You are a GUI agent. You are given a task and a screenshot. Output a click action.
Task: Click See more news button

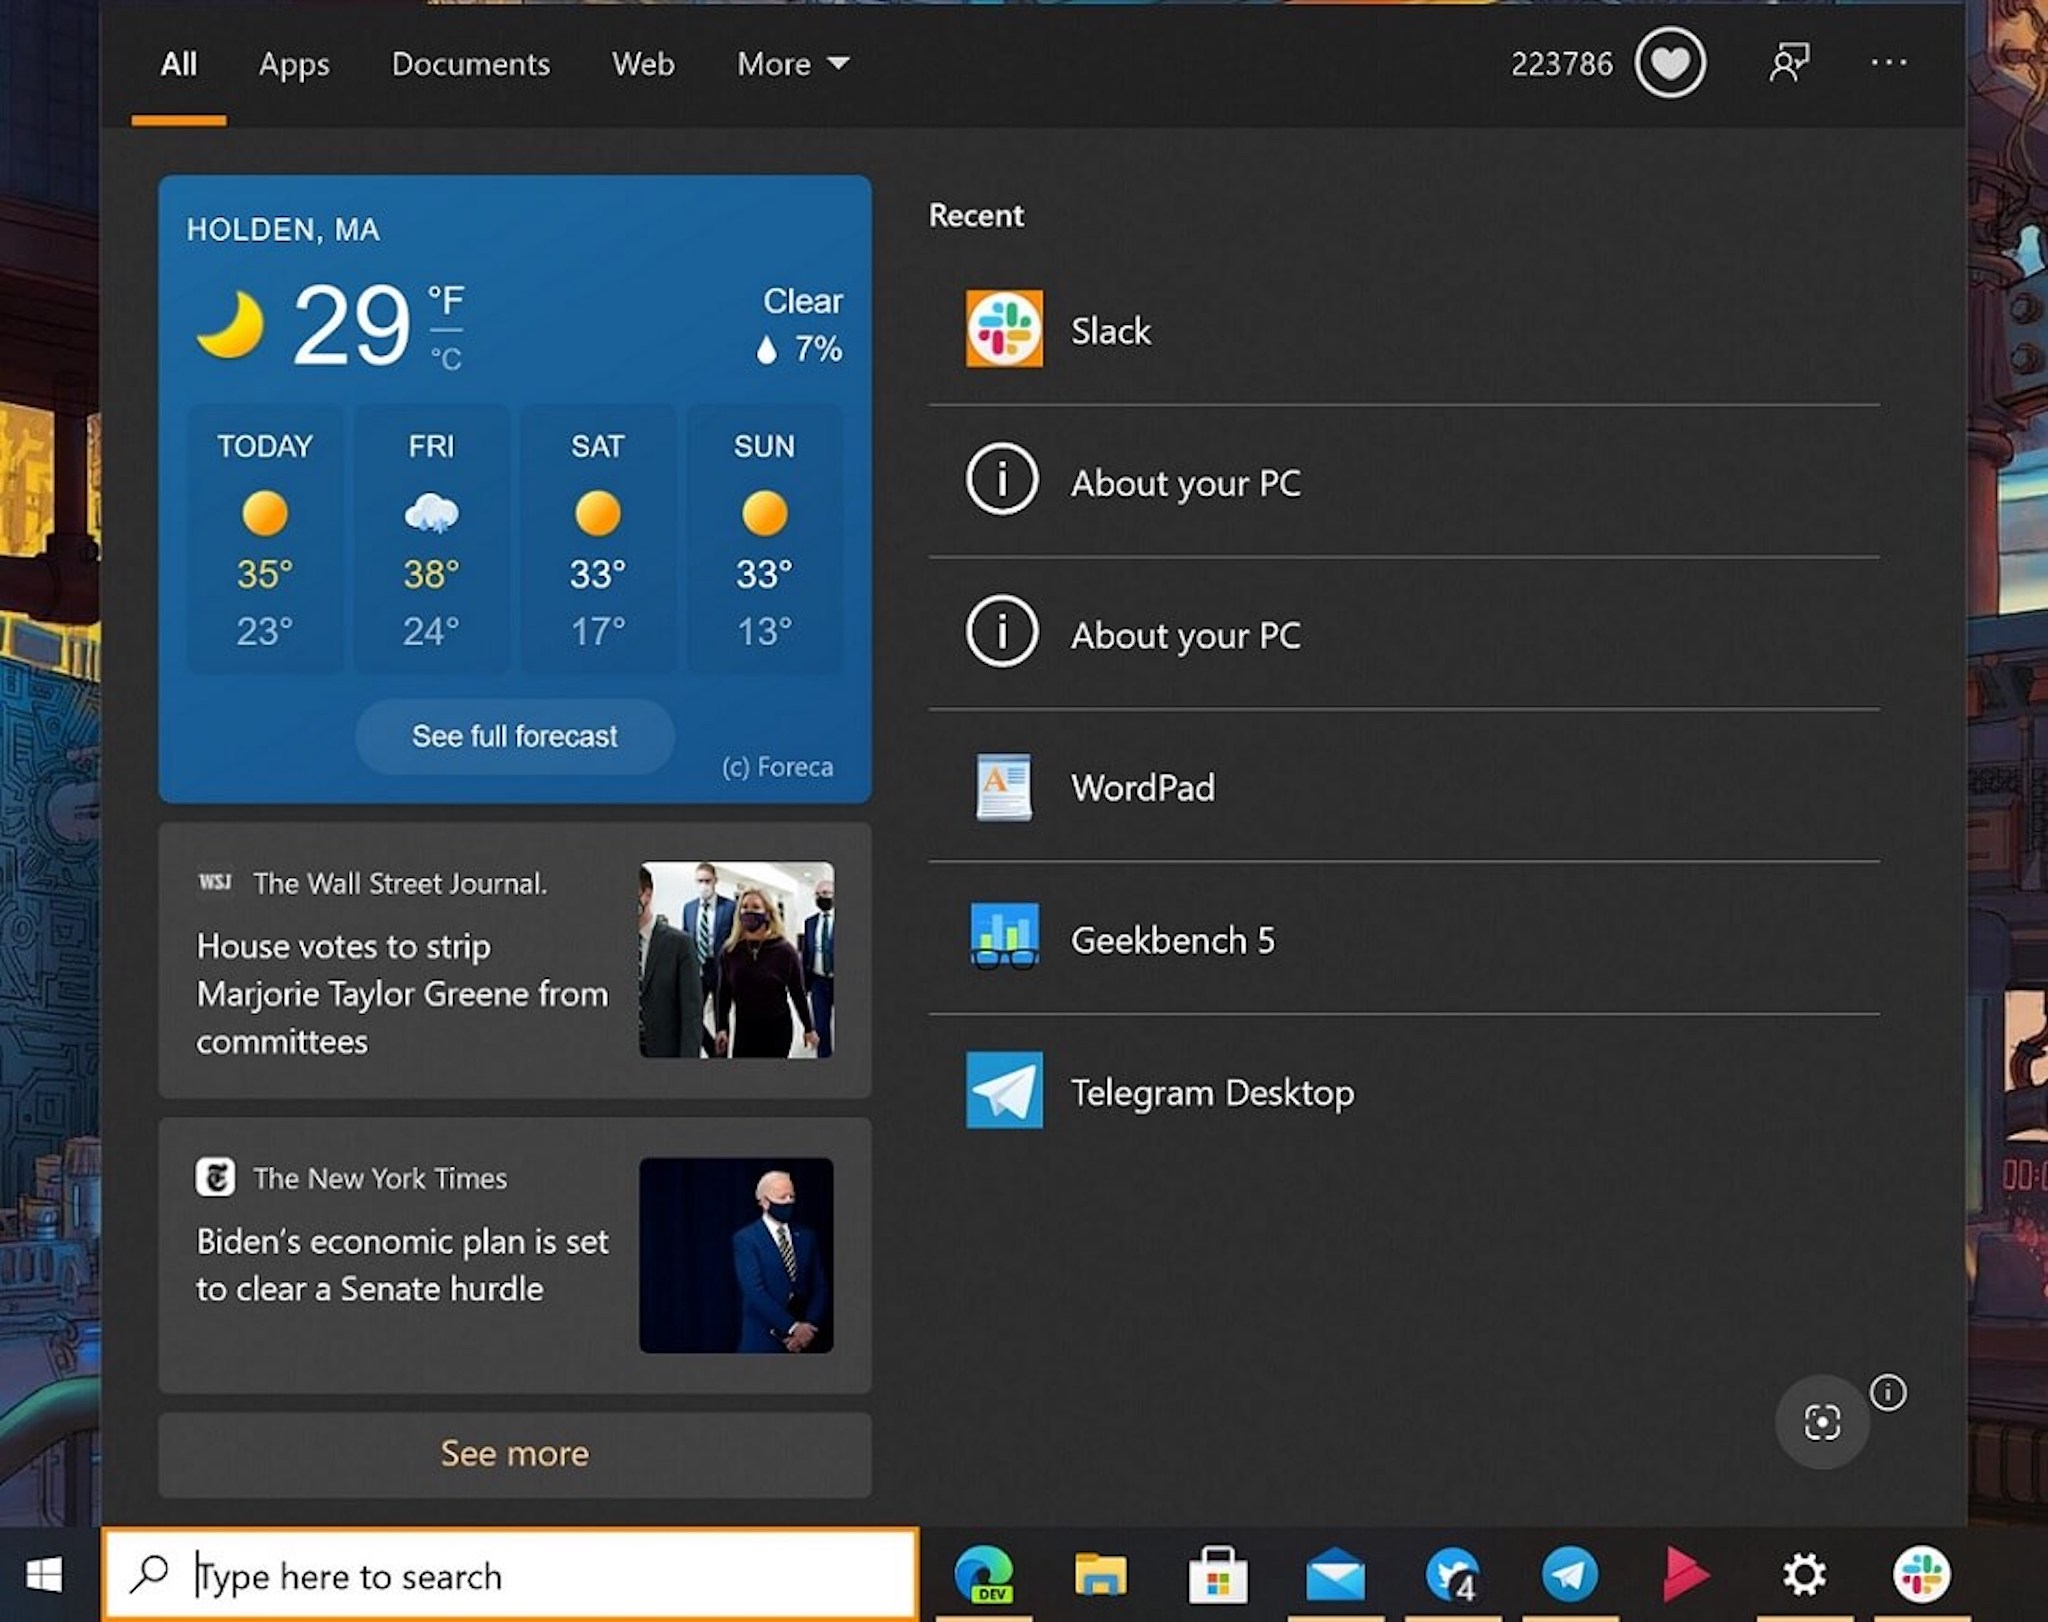click(514, 1454)
